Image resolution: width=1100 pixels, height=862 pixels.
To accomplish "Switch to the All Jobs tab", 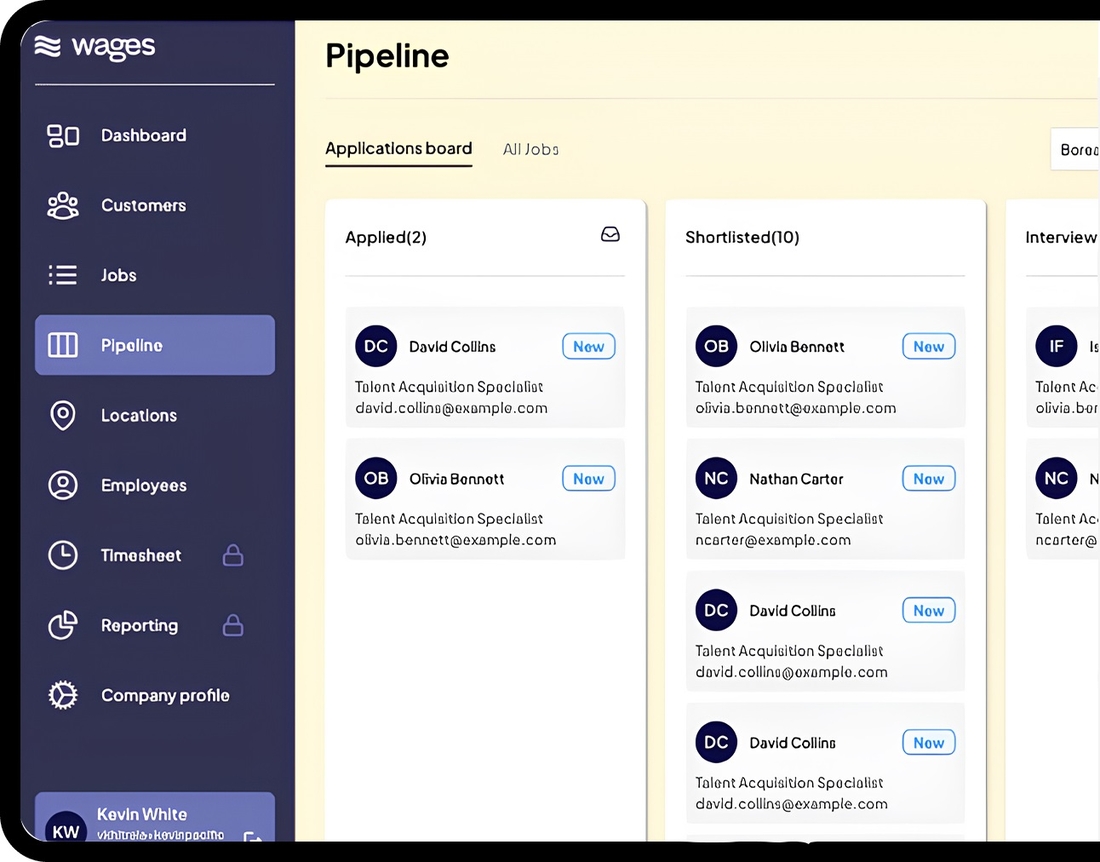I will [x=530, y=149].
